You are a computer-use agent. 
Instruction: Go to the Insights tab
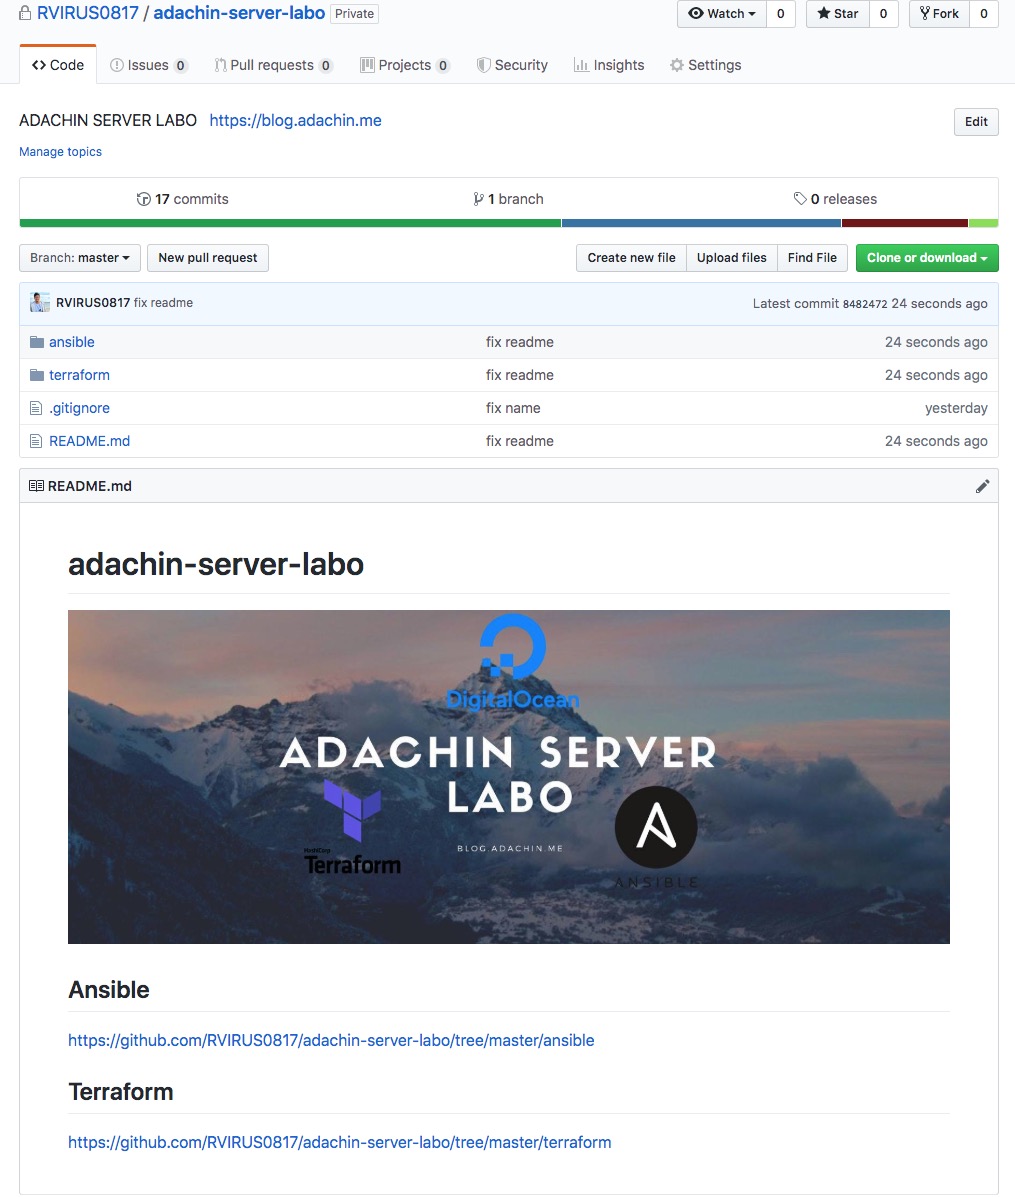608,65
